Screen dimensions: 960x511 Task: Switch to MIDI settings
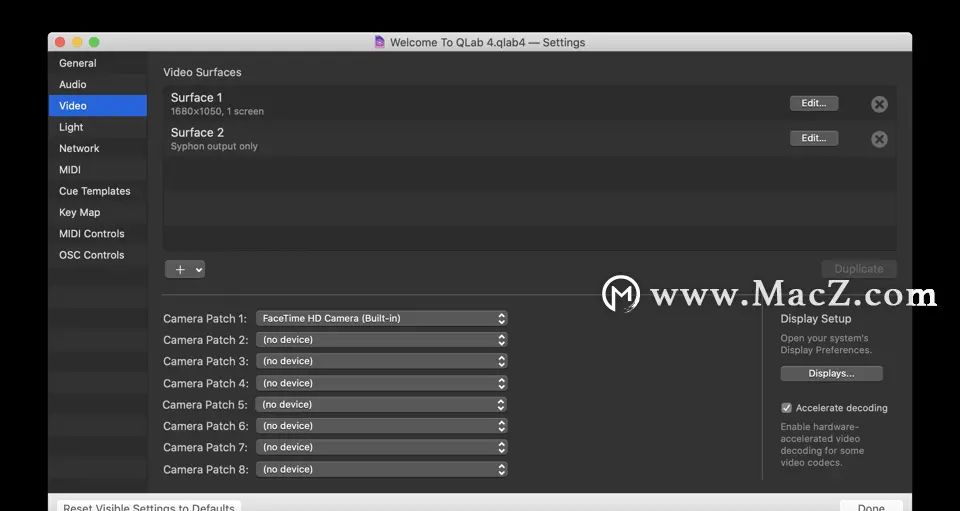(98, 170)
